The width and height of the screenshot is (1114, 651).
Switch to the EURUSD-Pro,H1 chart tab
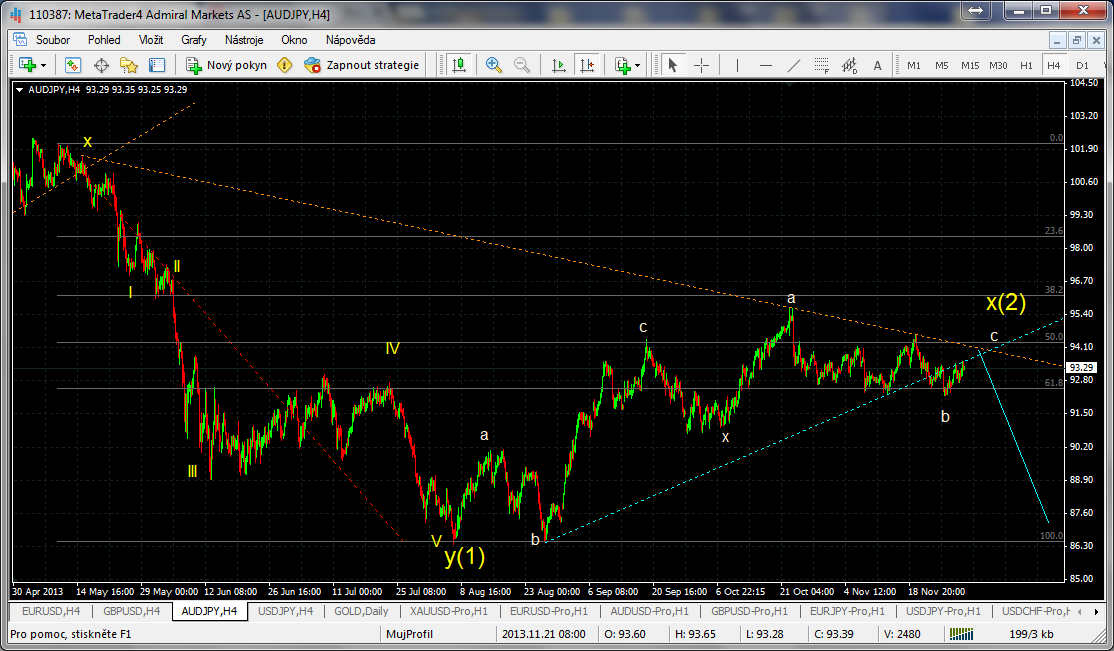point(549,611)
